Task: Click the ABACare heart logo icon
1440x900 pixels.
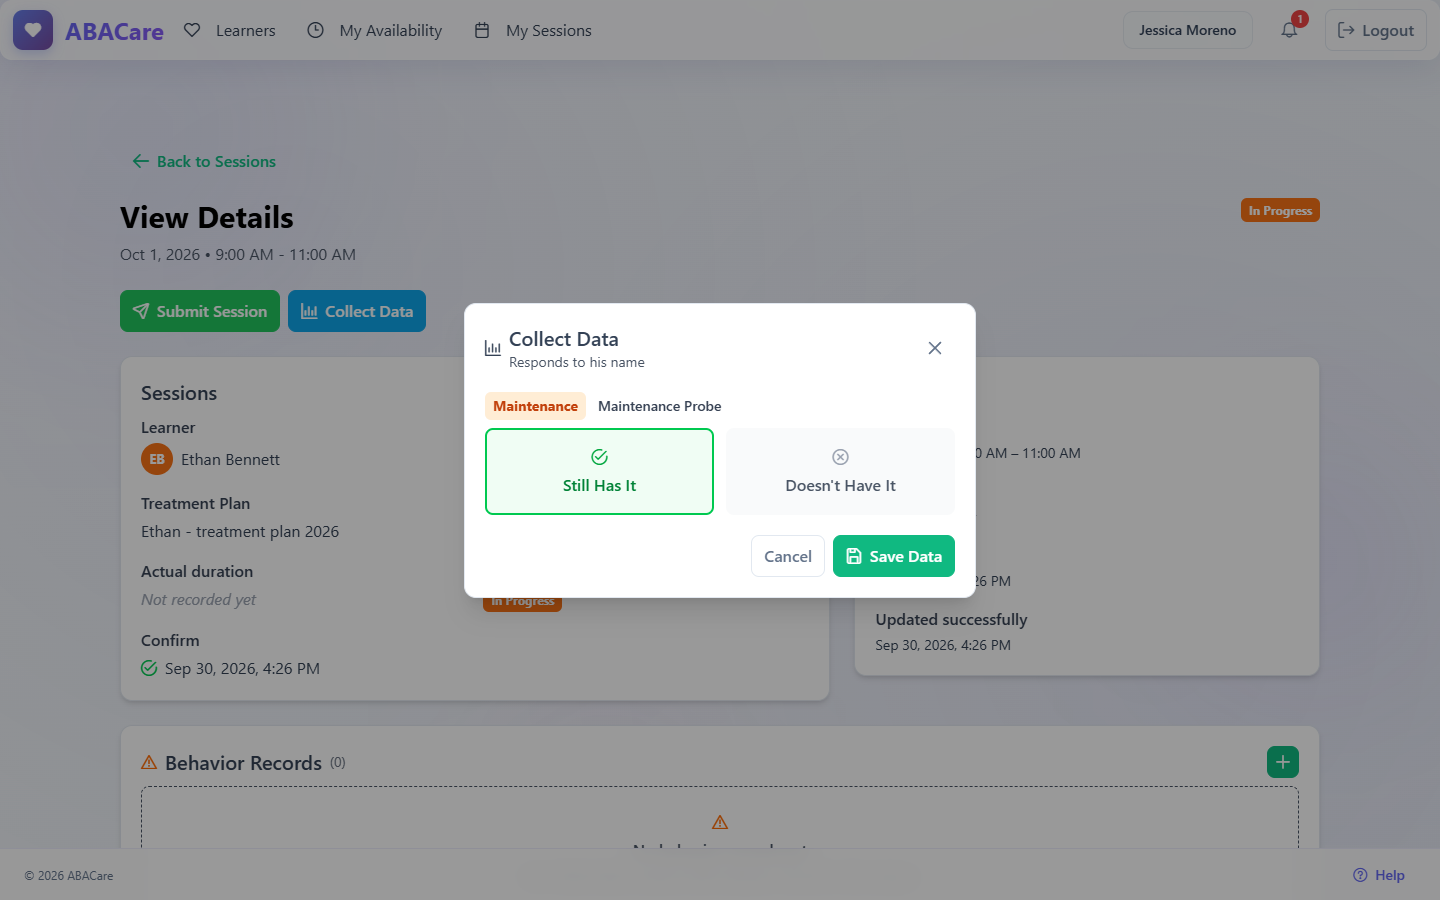Action: [x=33, y=30]
